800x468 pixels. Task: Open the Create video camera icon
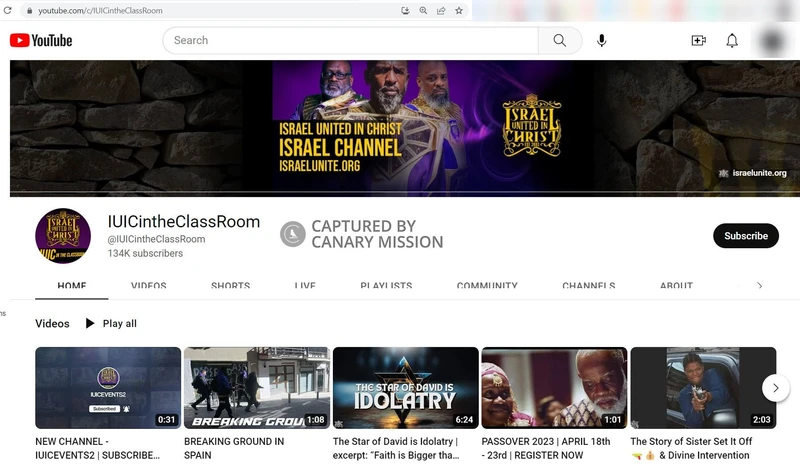pyautogui.click(x=698, y=40)
